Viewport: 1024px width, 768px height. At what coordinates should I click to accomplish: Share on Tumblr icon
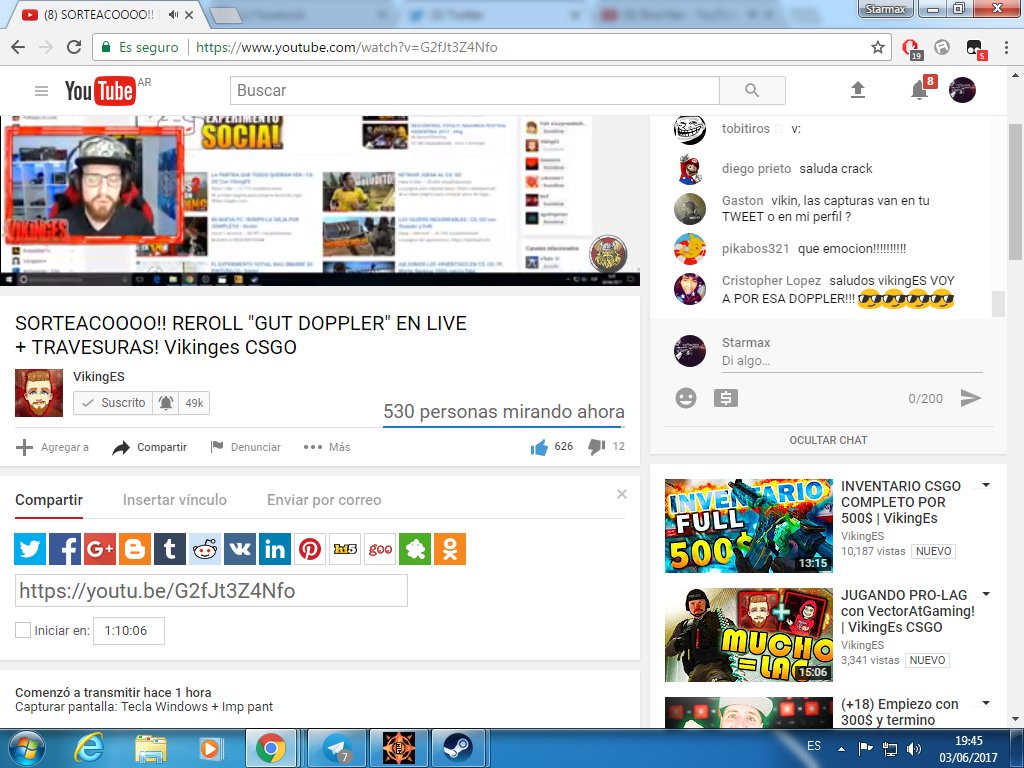[170, 549]
